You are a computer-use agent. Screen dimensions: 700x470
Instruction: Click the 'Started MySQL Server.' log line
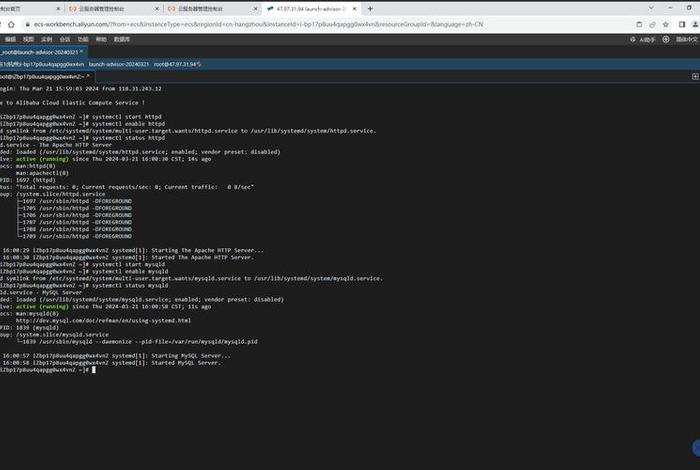tap(187, 363)
